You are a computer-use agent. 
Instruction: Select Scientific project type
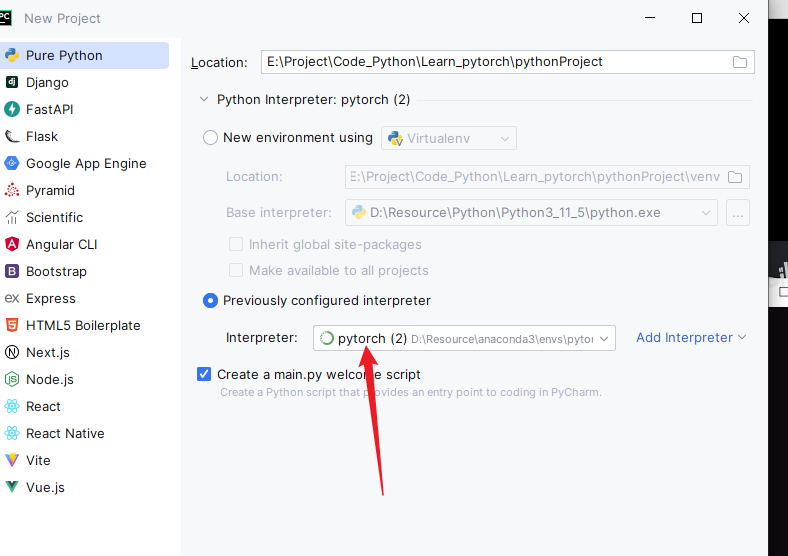pyautogui.click(x=54, y=217)
